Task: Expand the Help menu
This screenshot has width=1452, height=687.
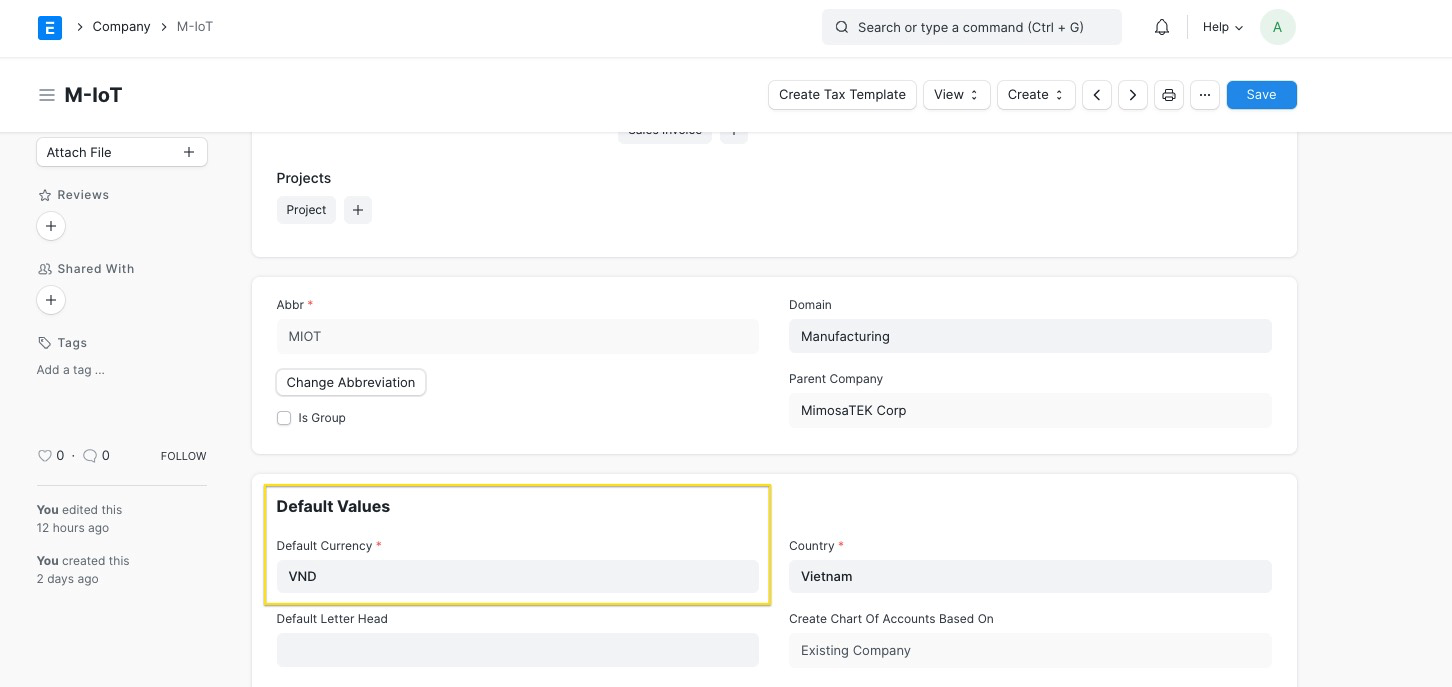Action: pos(1221,27)
